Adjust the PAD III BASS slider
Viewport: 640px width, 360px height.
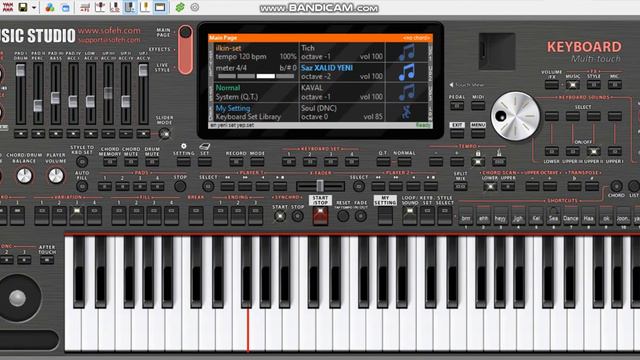(55, 98)
